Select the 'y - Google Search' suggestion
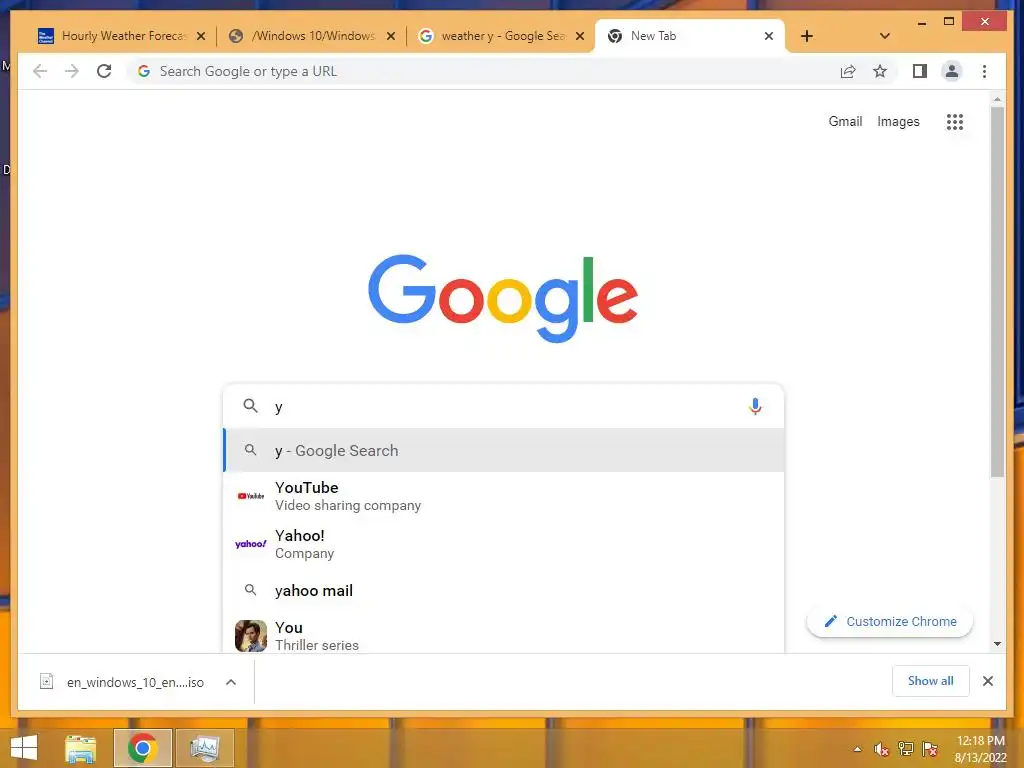This screenshot has width=1024, height=768. (504, 450)
